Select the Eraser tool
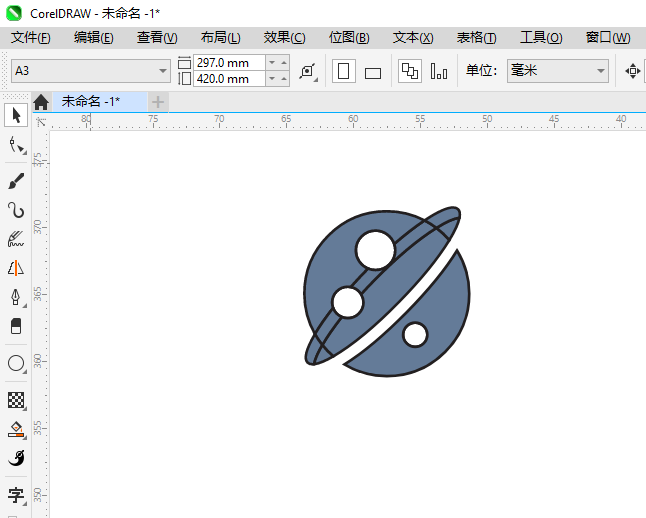Viewport: 646px width, 518px height. pyautogui.click(x=16, y=326)
